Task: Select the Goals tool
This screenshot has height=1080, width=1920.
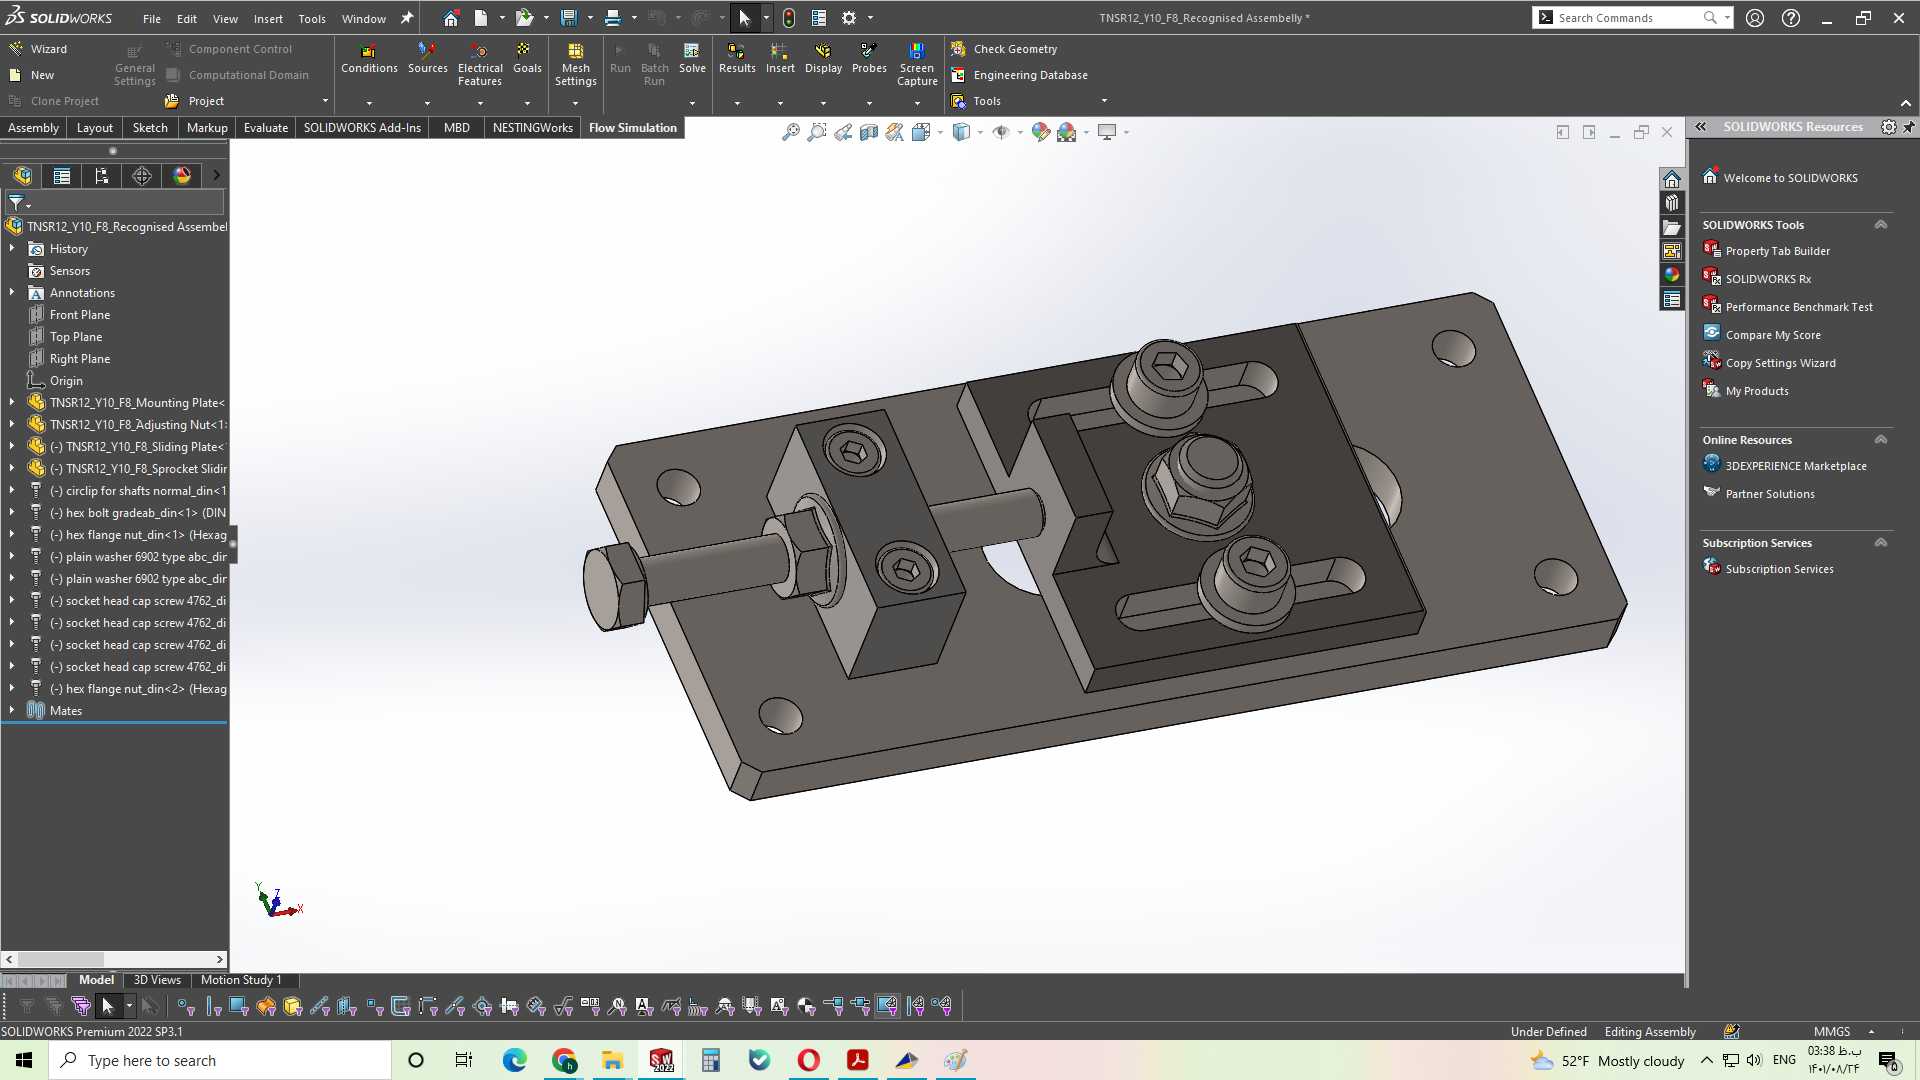Action: [x=527, y=58]
